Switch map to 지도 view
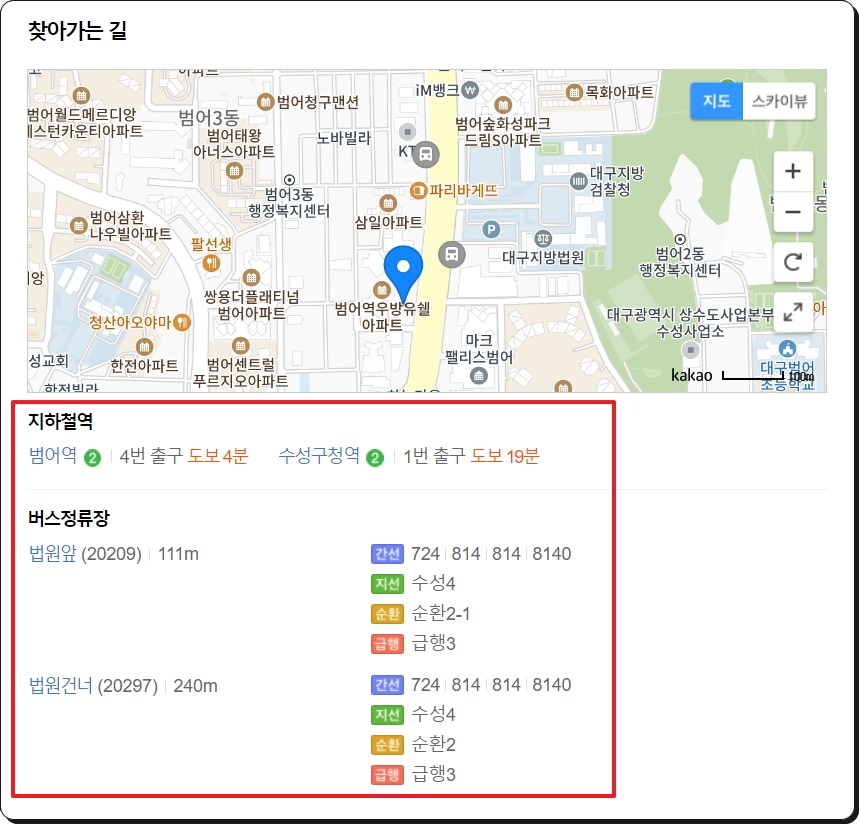The height and width of the screenshot is (824, 859). point(717,101)
